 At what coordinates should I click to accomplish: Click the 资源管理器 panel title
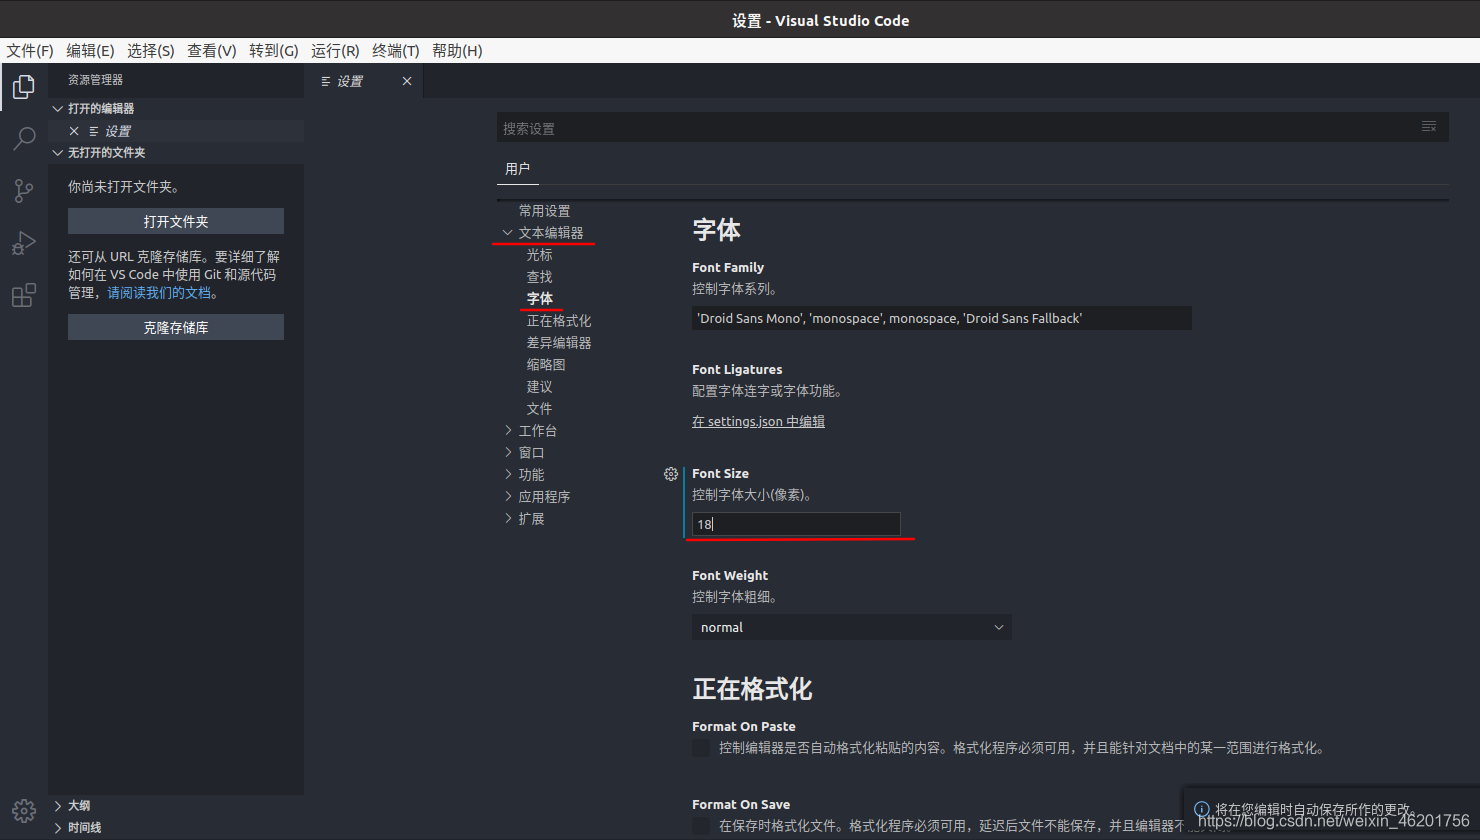click(95, 80)
